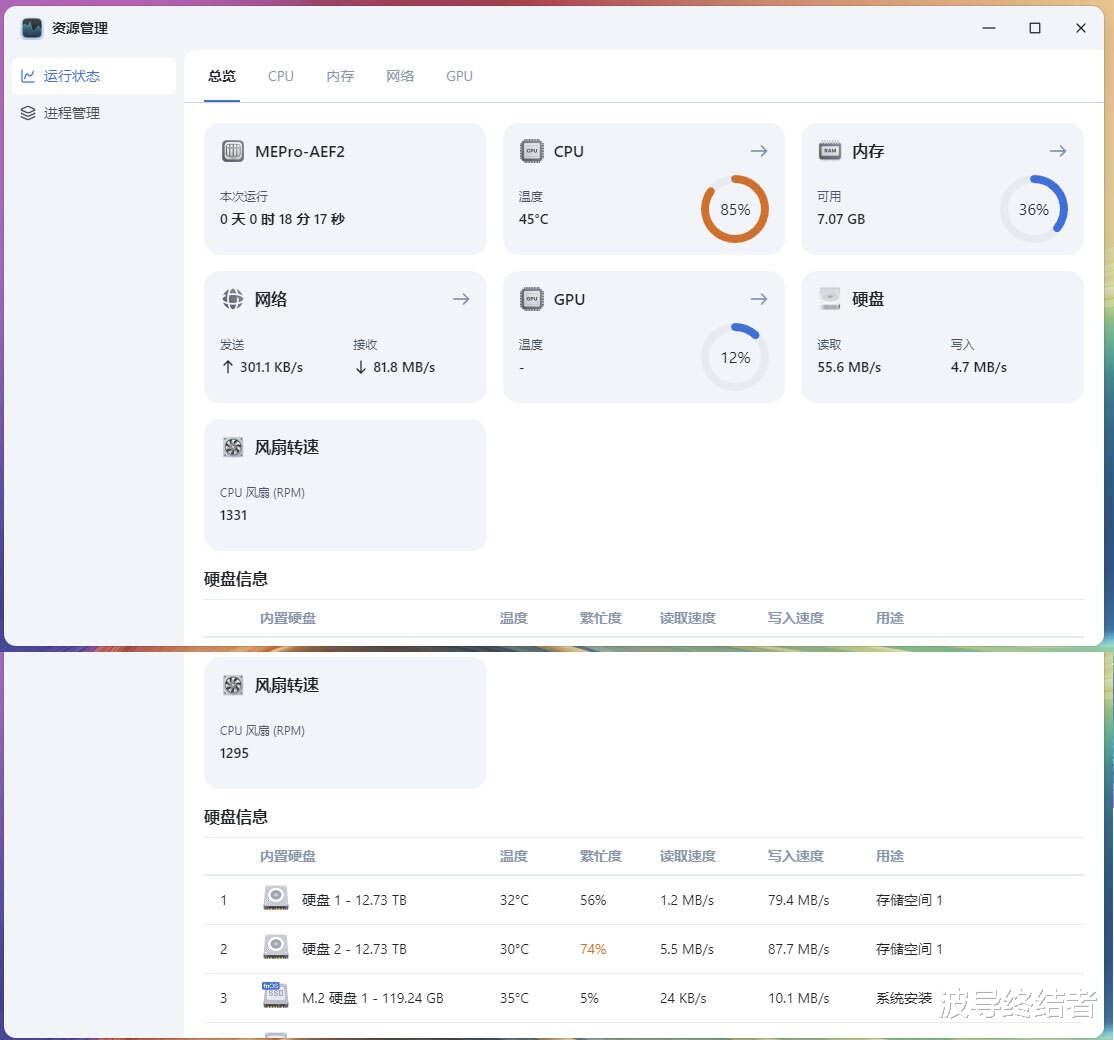
Task: Click the globe icon on 网络 card
Action: [233, 299]
